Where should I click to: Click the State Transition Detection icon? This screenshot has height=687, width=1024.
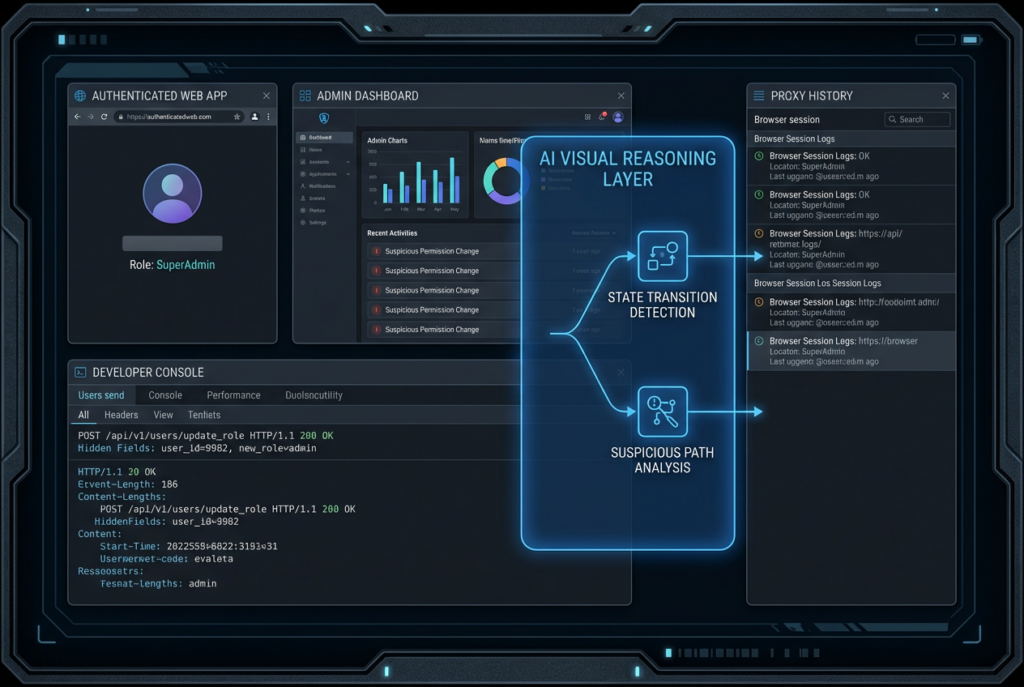coord(662,256)
